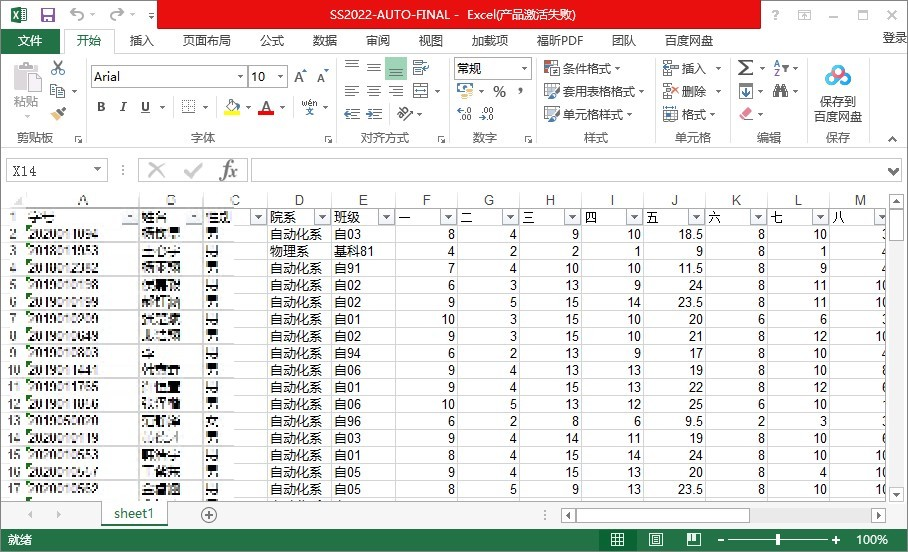The image size is (908, 552).
Task: Switch to the 数据 Data tab
Action: 324,41
